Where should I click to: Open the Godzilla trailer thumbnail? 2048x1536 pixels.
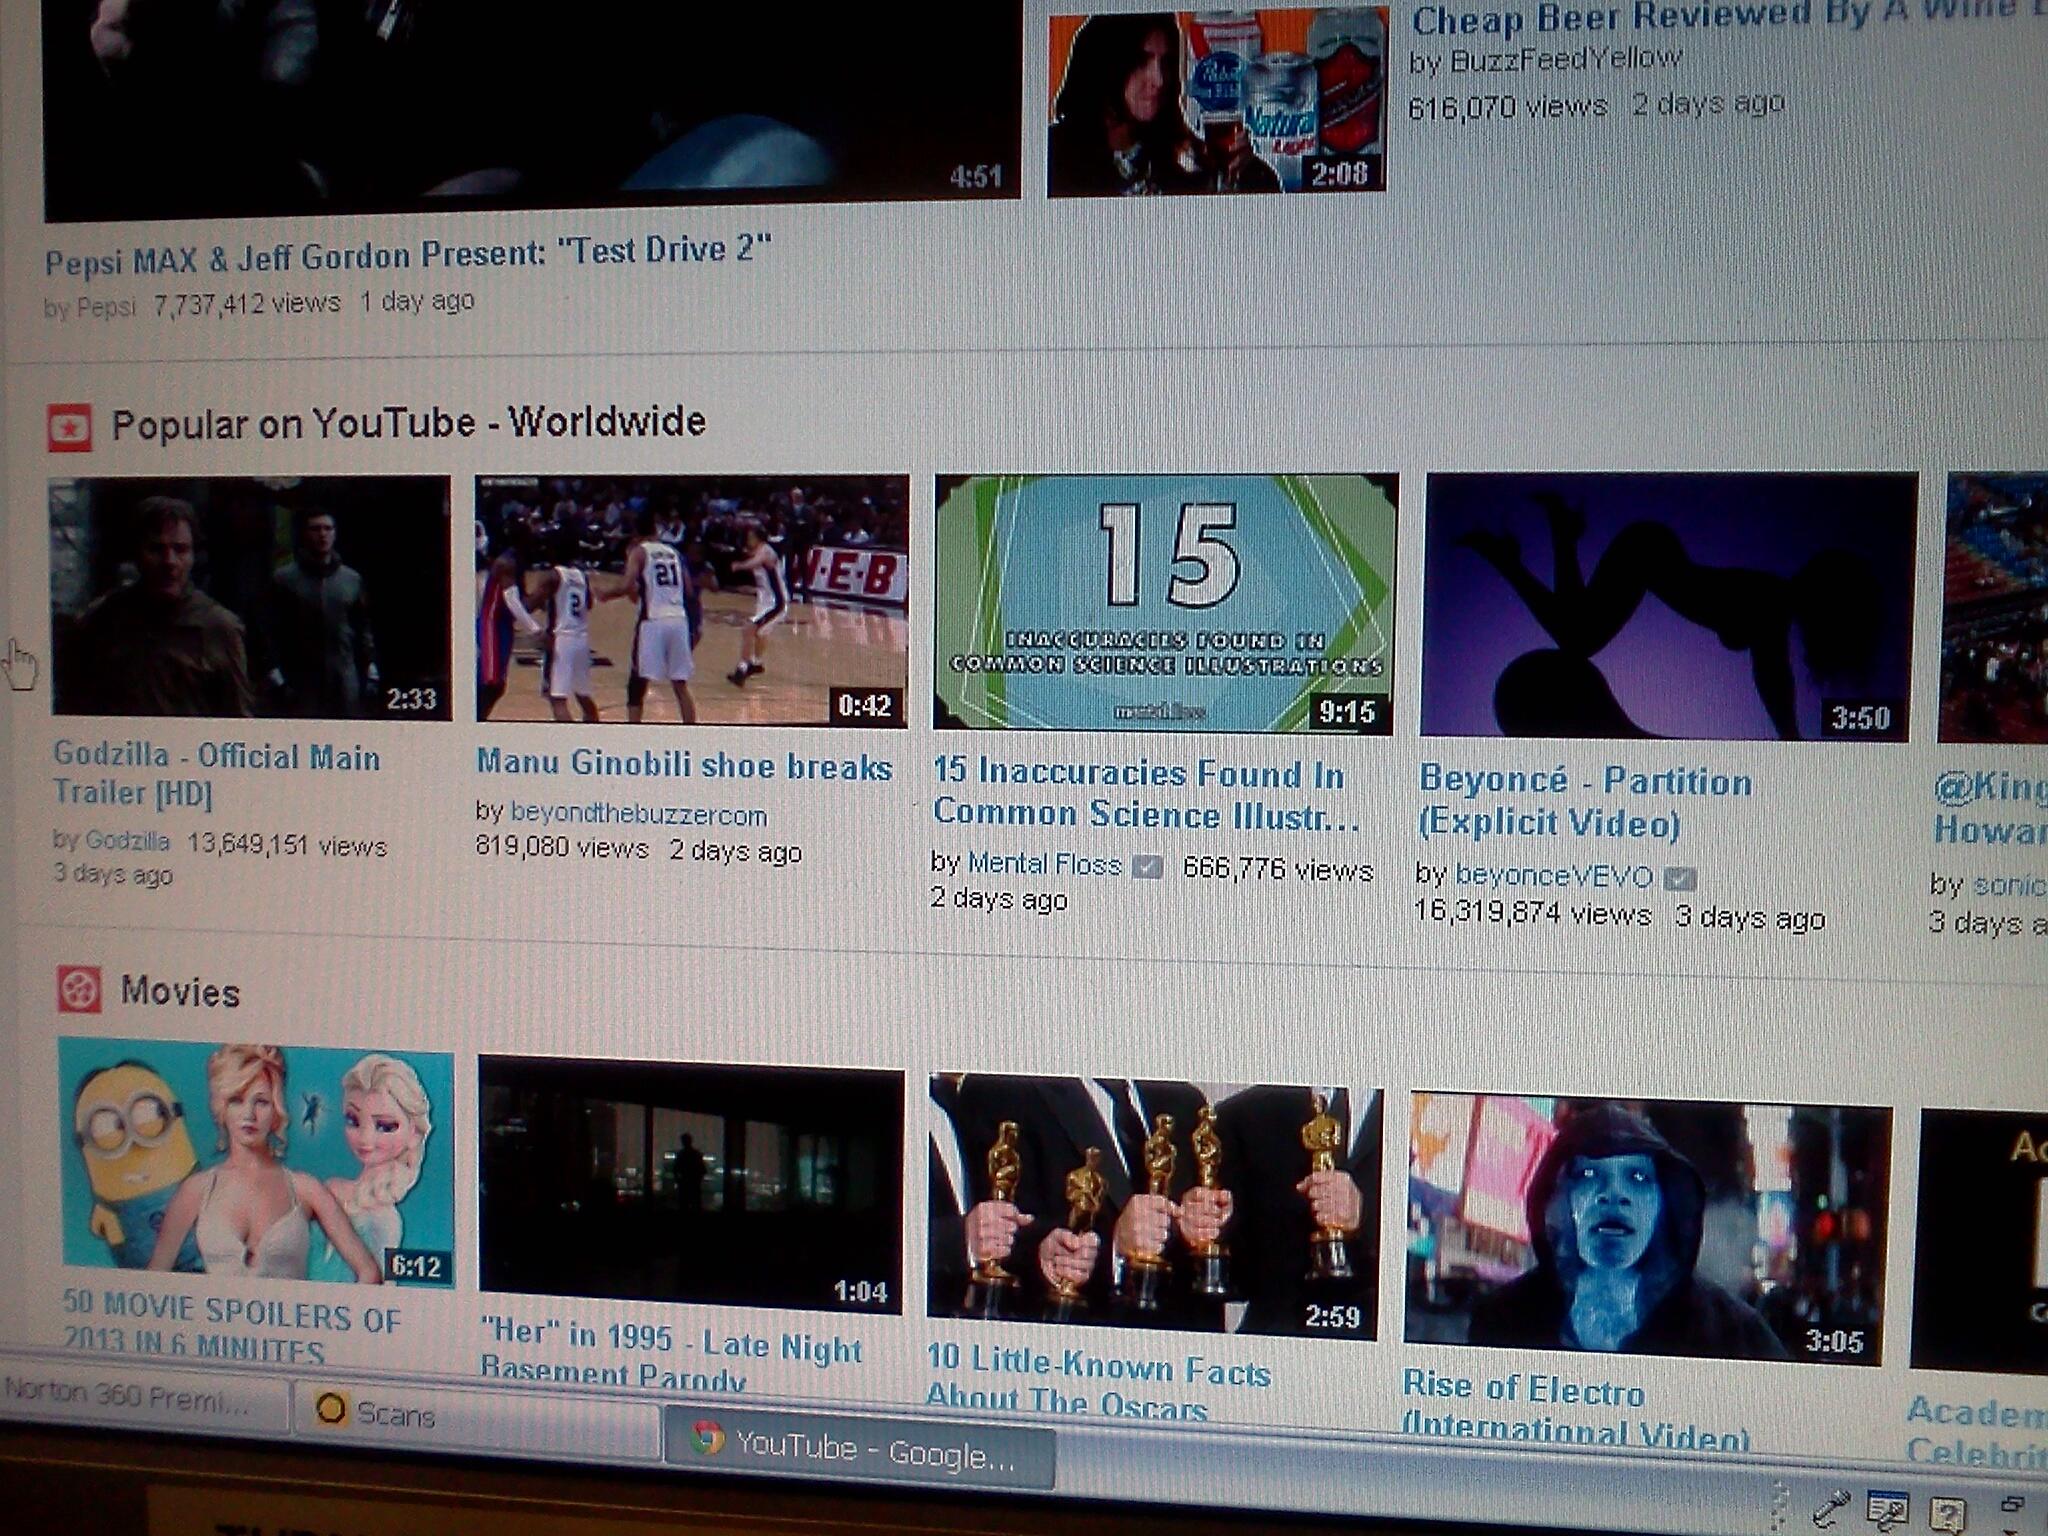point(251,597)
